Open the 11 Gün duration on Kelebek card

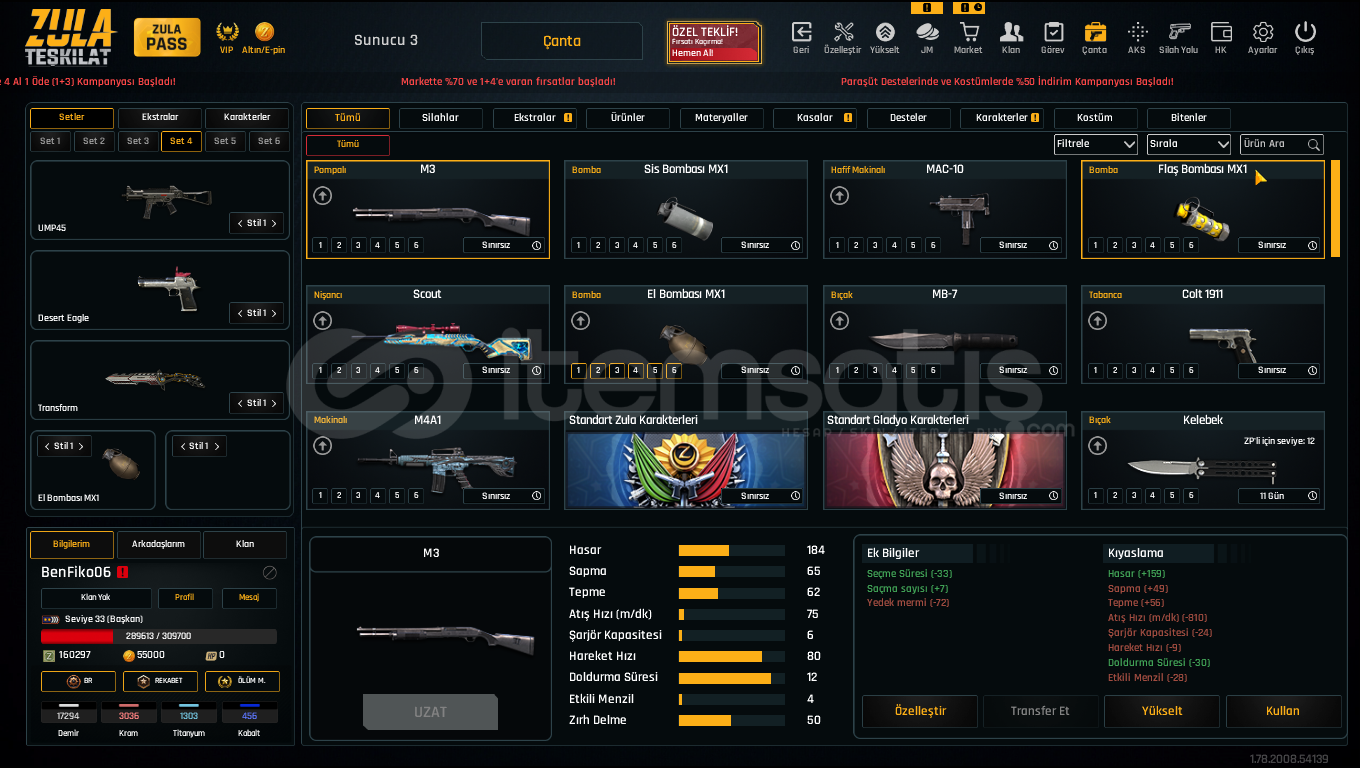[1279, 496]
